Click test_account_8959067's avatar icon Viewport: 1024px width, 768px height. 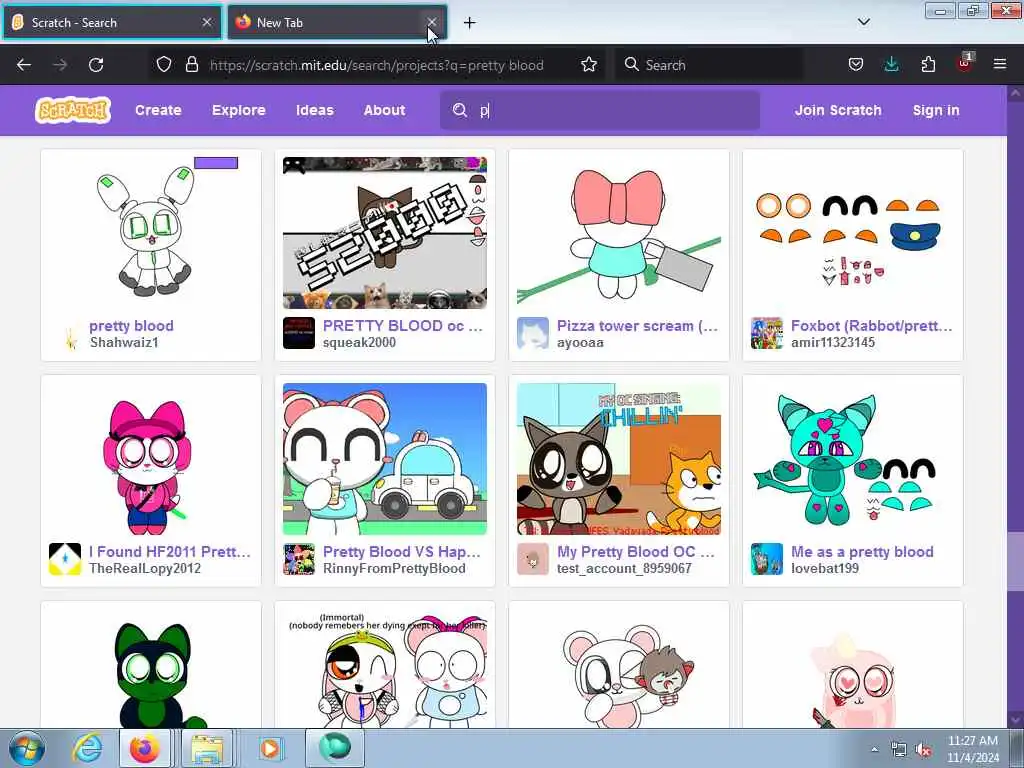click(x=533, y=559)
